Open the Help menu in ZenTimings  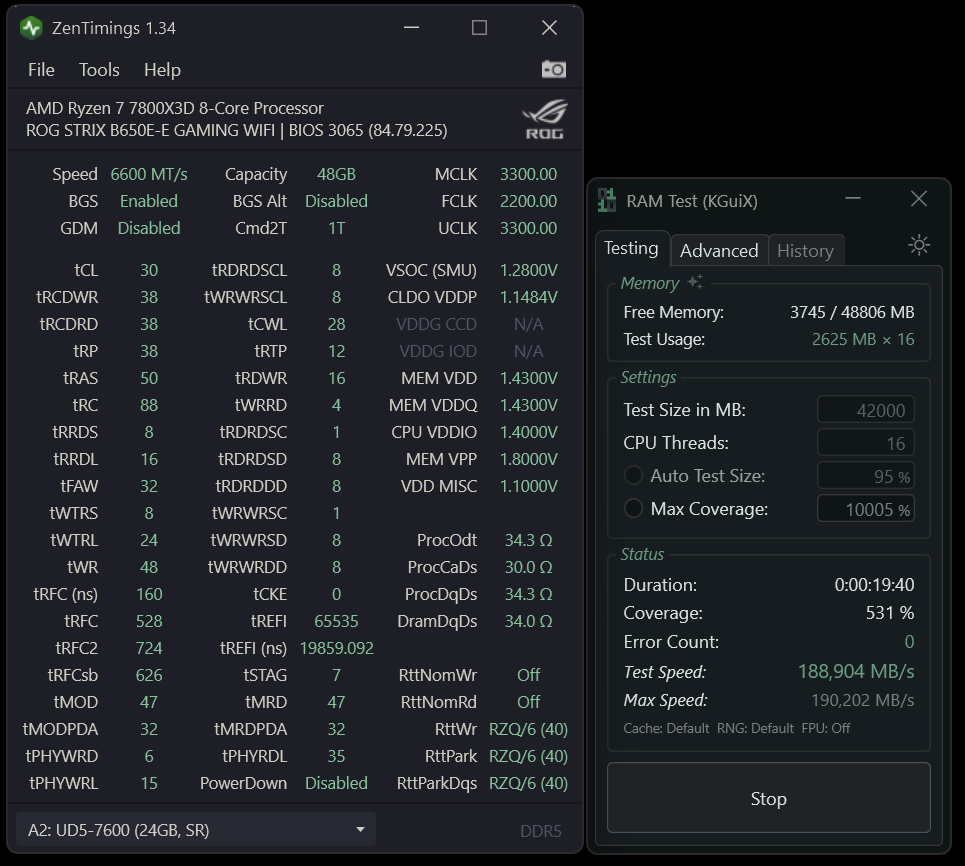coord(162,70)
